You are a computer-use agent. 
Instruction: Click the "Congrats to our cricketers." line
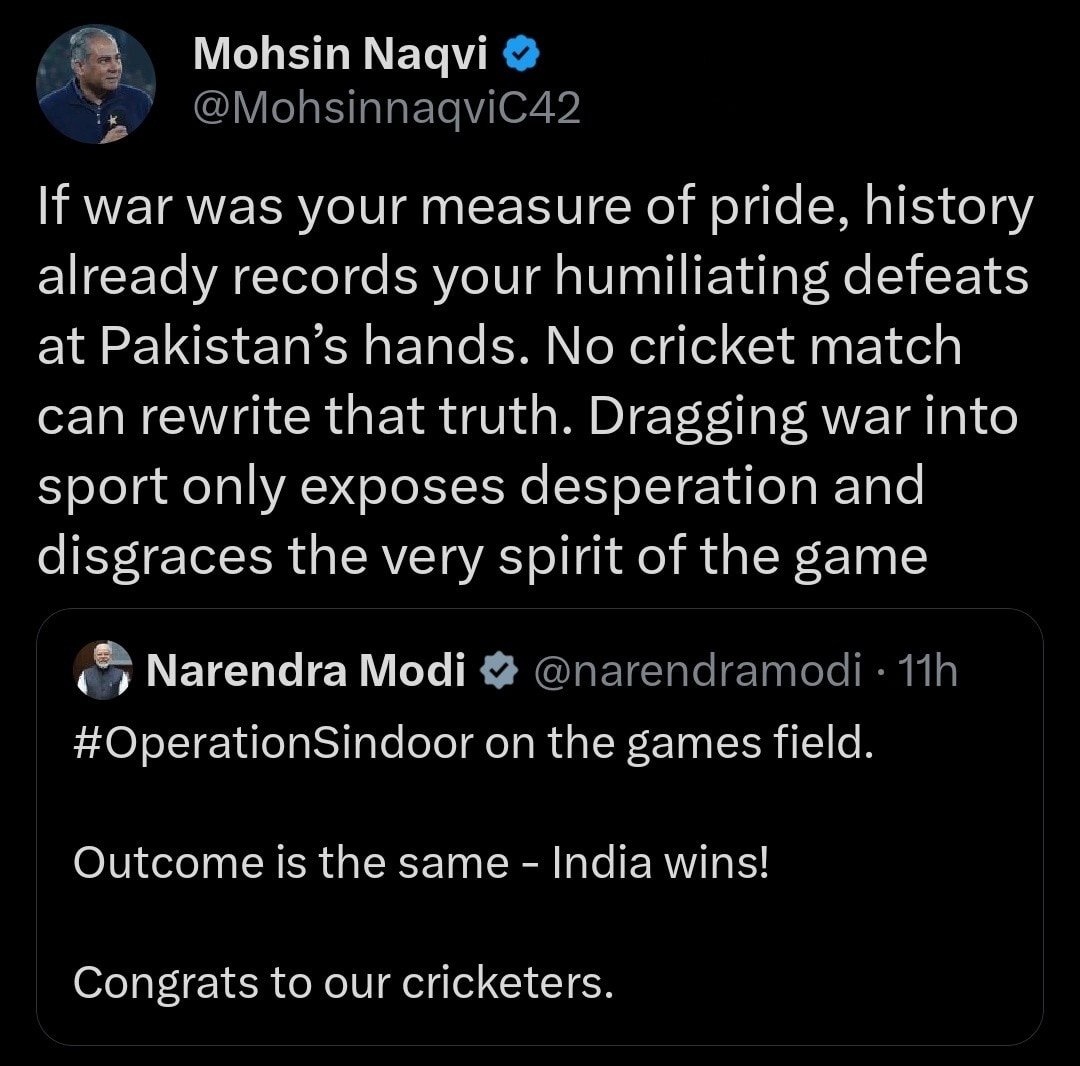(x=342, y=982)
